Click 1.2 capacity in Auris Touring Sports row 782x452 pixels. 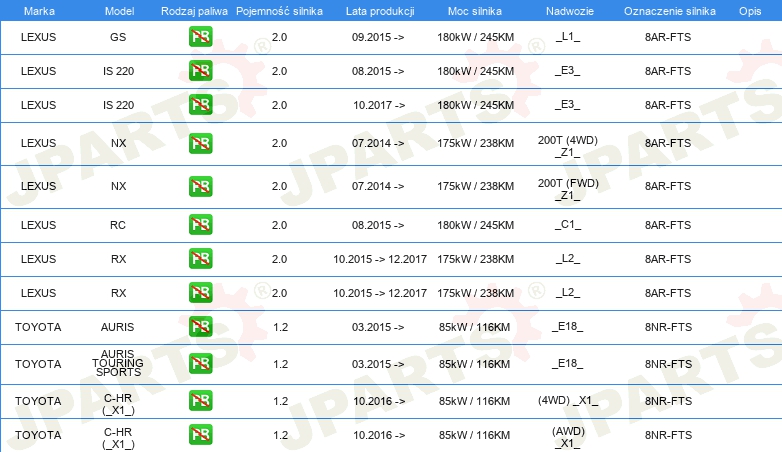[280, 364]
